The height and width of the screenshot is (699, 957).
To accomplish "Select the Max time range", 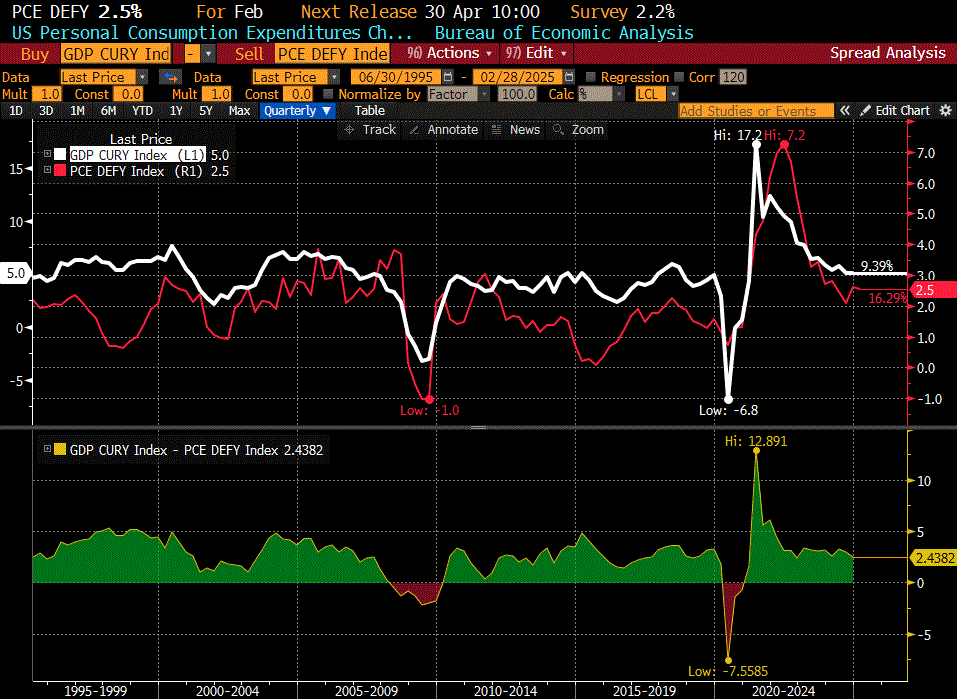I will click(x=239, y=110).
